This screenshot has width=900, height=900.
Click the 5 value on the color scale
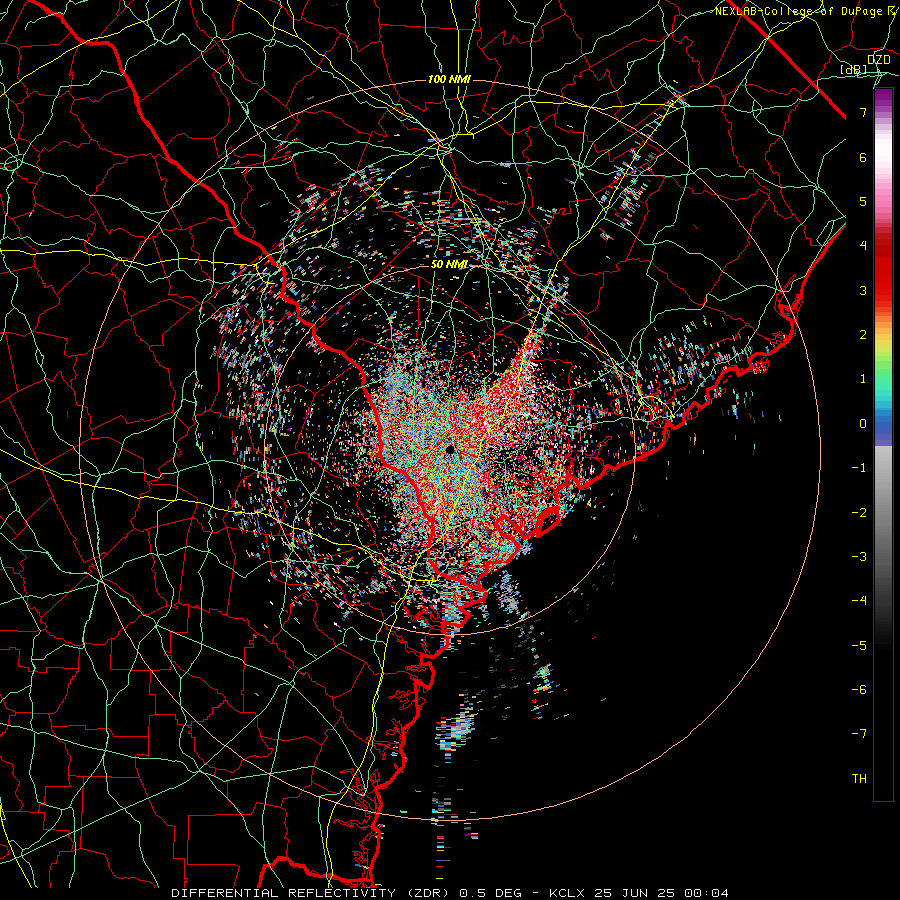(863, 201)
